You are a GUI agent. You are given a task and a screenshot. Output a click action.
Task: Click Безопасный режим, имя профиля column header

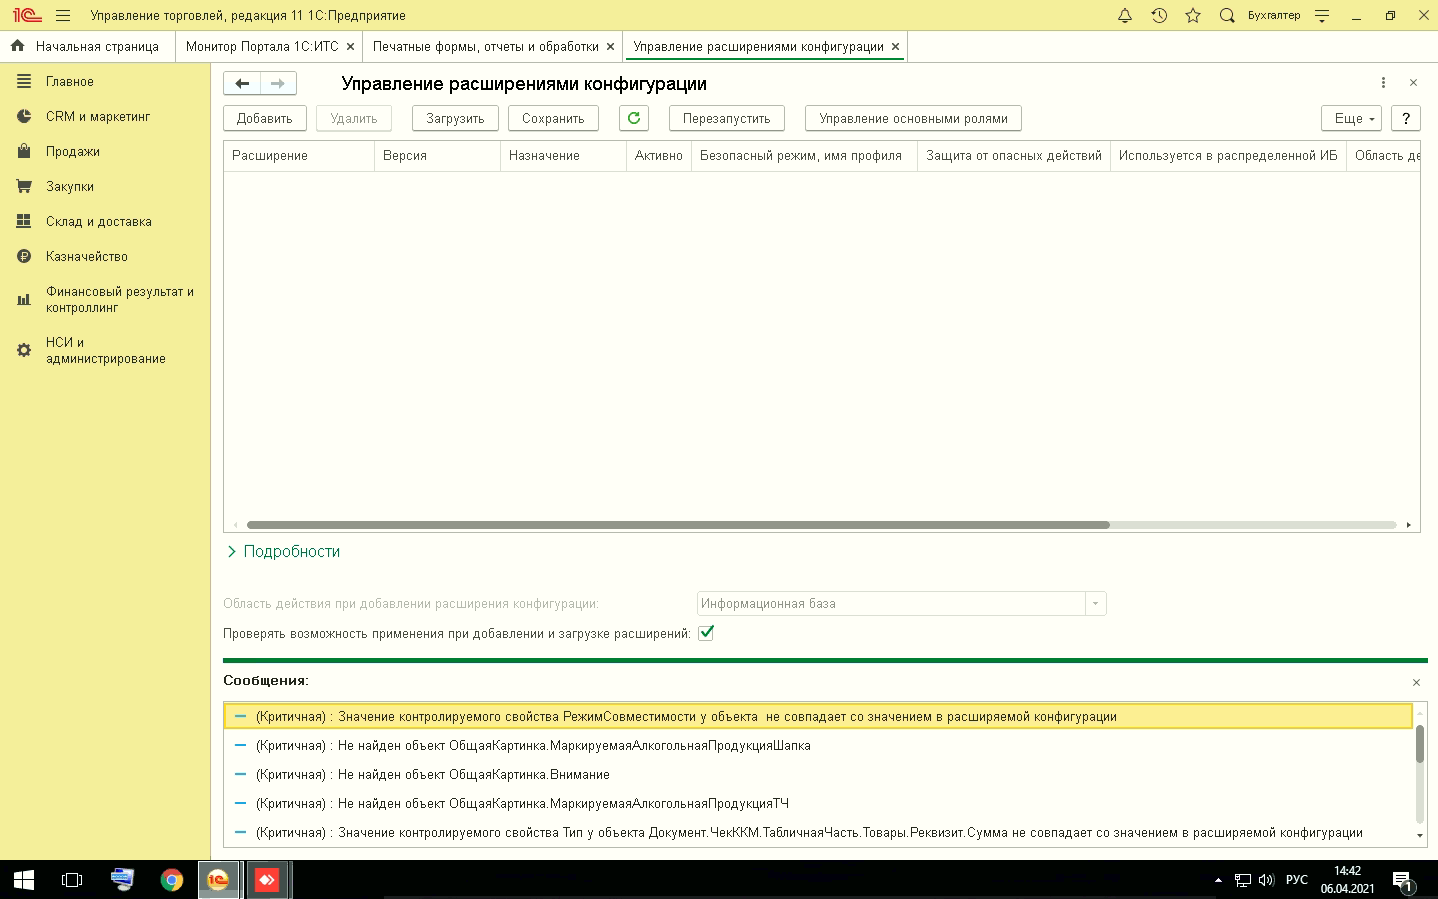click(804, 156)
